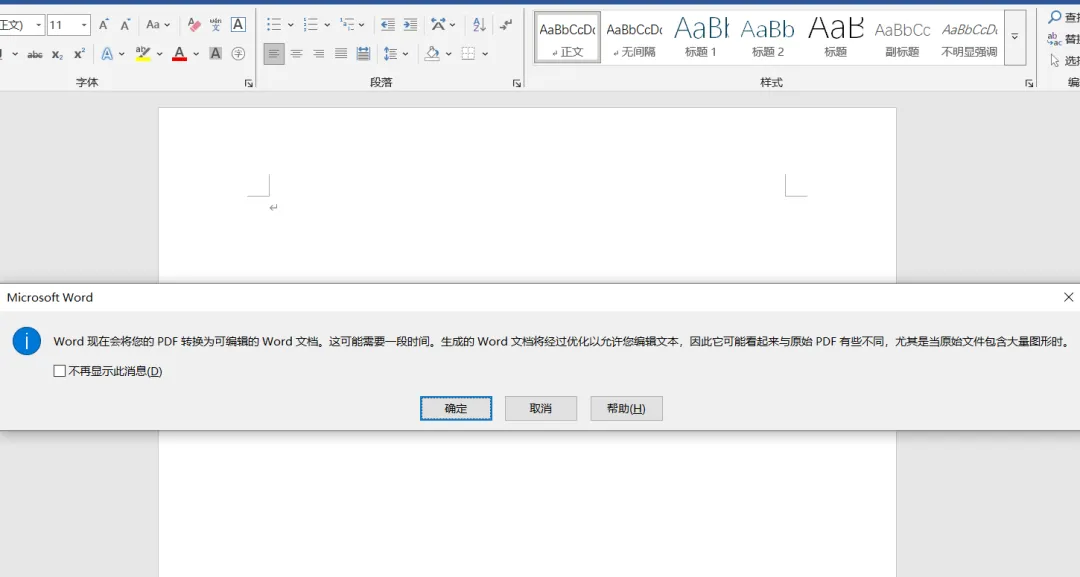Toggle justify alignment button
This screenshot has width=1080, height=577.
point(341,53)
